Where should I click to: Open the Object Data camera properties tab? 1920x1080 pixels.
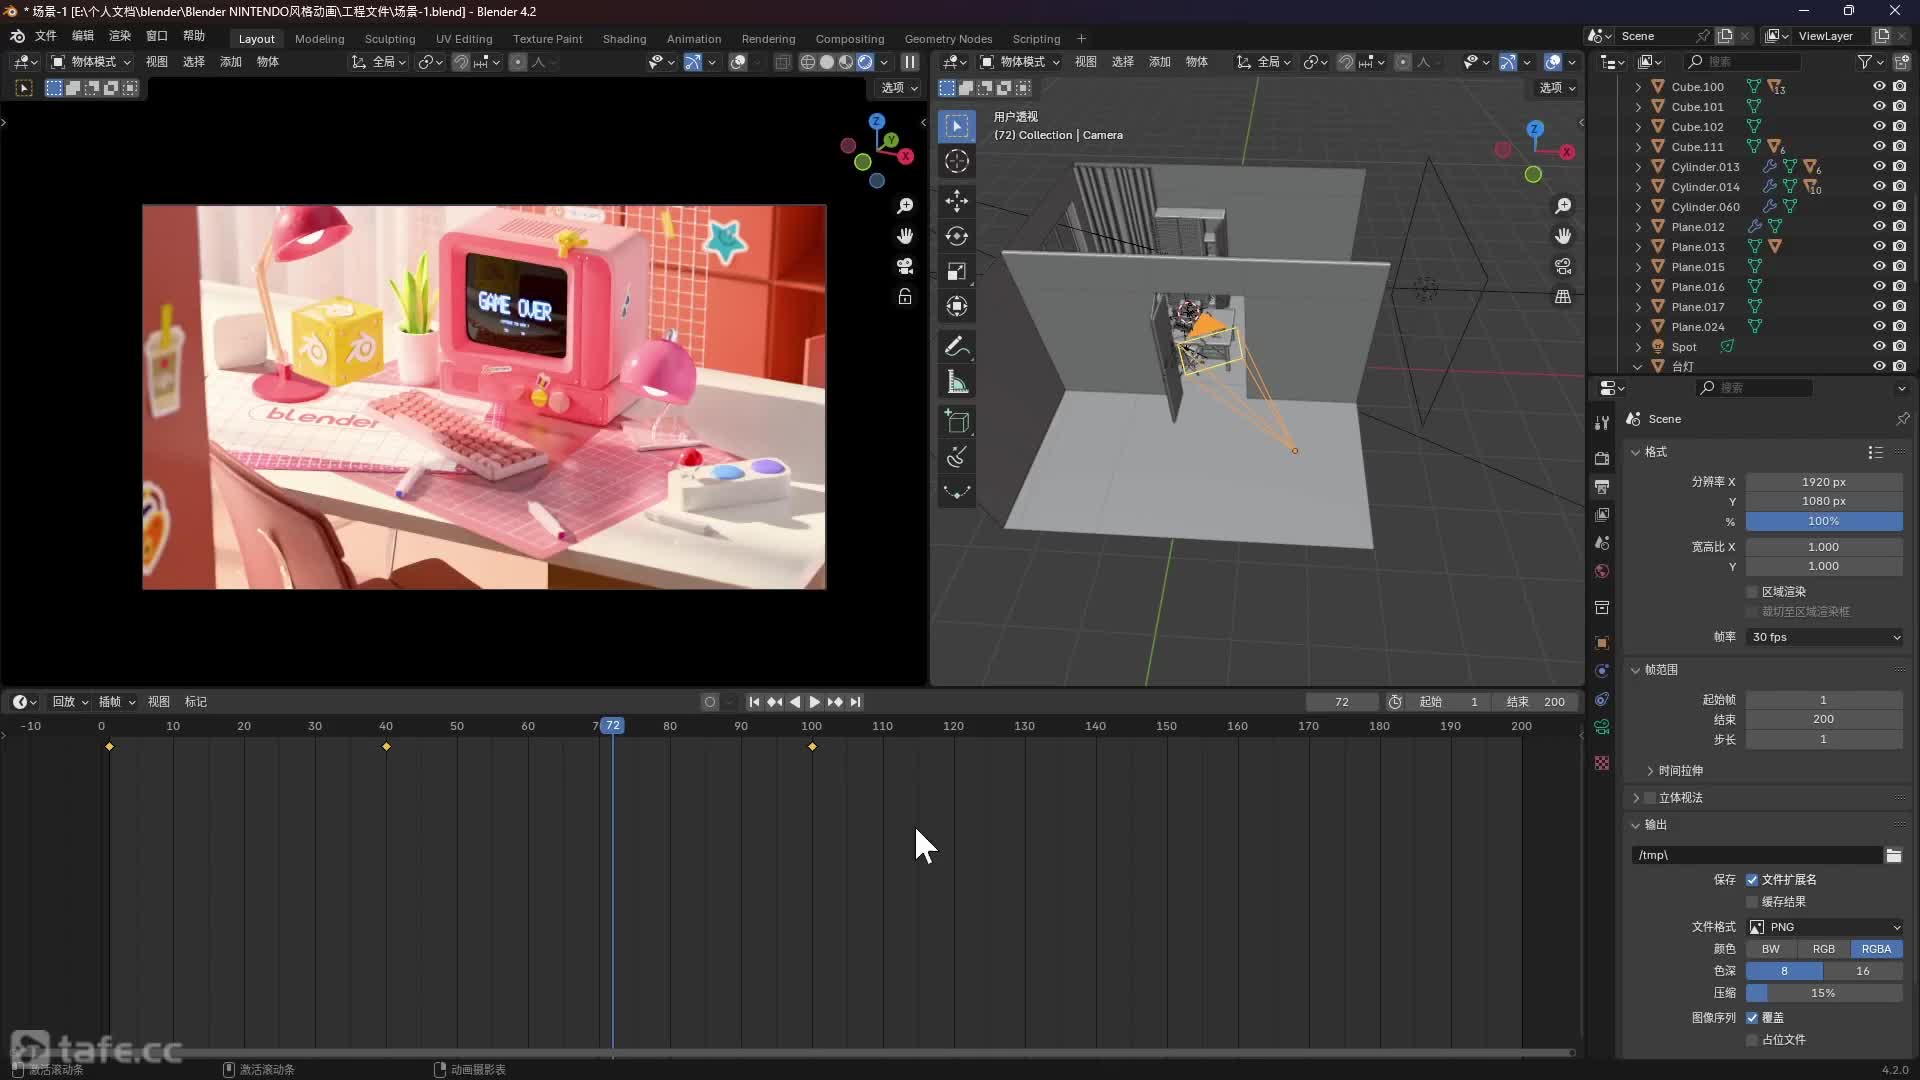(x=1602, y=727)
